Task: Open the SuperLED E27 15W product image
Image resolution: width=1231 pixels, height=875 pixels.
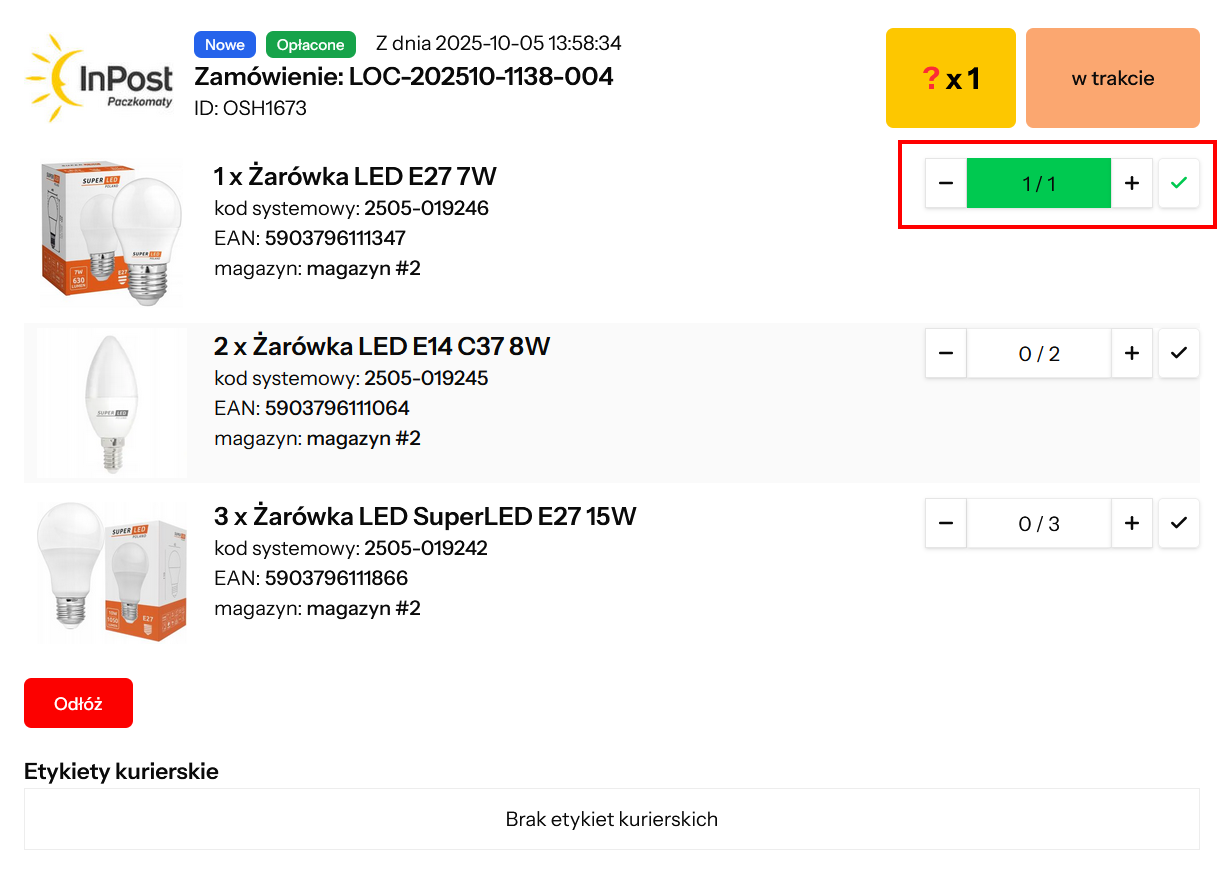Action: [x=111, y=573]
